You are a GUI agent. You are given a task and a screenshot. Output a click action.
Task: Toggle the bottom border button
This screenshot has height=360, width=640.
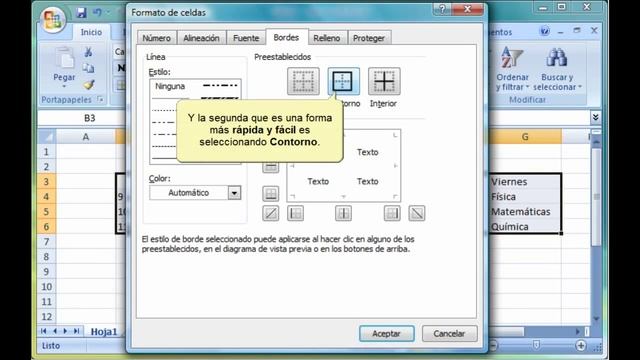pos(271,193)
